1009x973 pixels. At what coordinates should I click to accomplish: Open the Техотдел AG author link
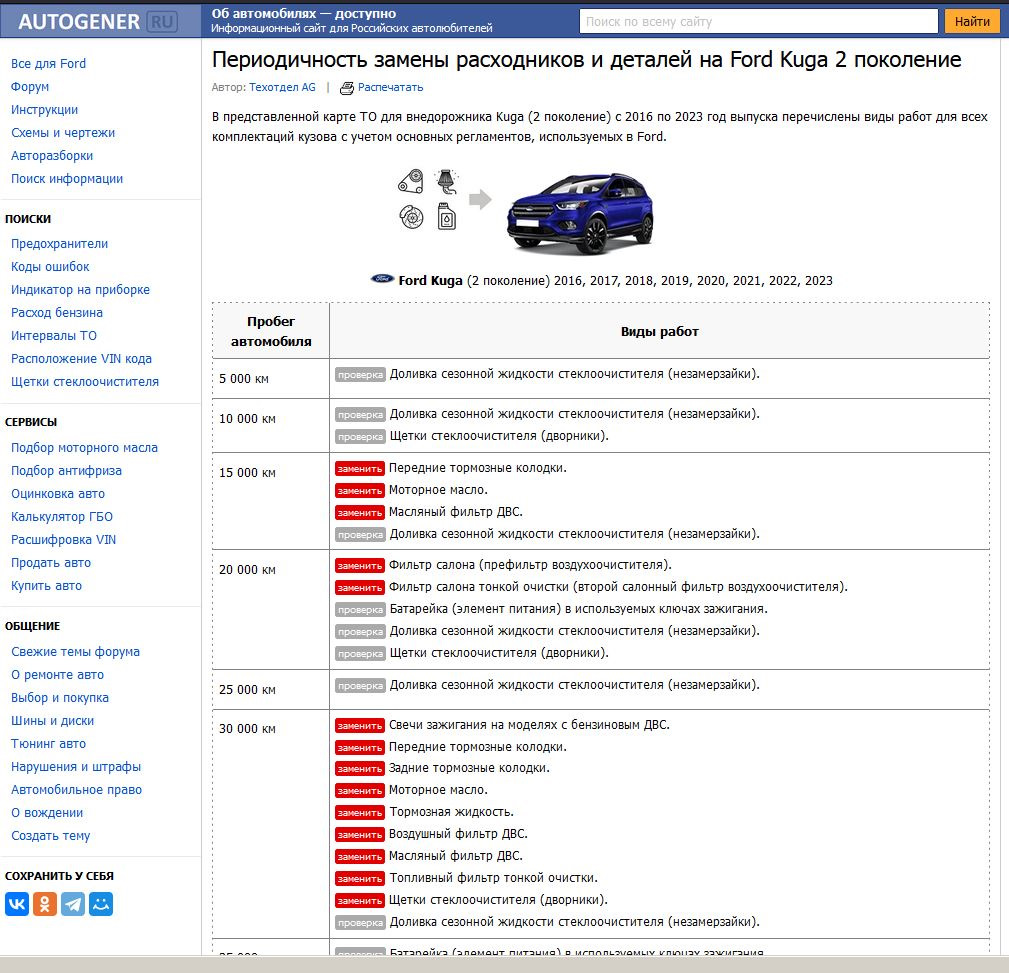[x=282, y=88]
